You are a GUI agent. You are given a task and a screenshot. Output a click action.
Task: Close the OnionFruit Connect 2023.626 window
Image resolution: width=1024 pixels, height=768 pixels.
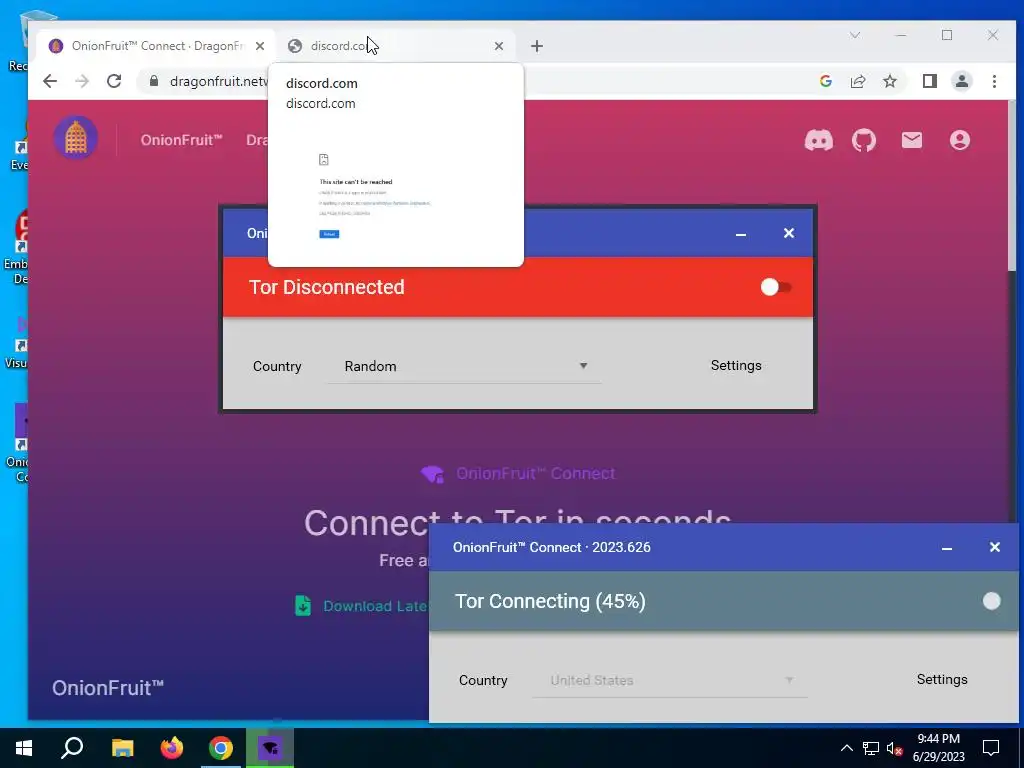point(994,547)
